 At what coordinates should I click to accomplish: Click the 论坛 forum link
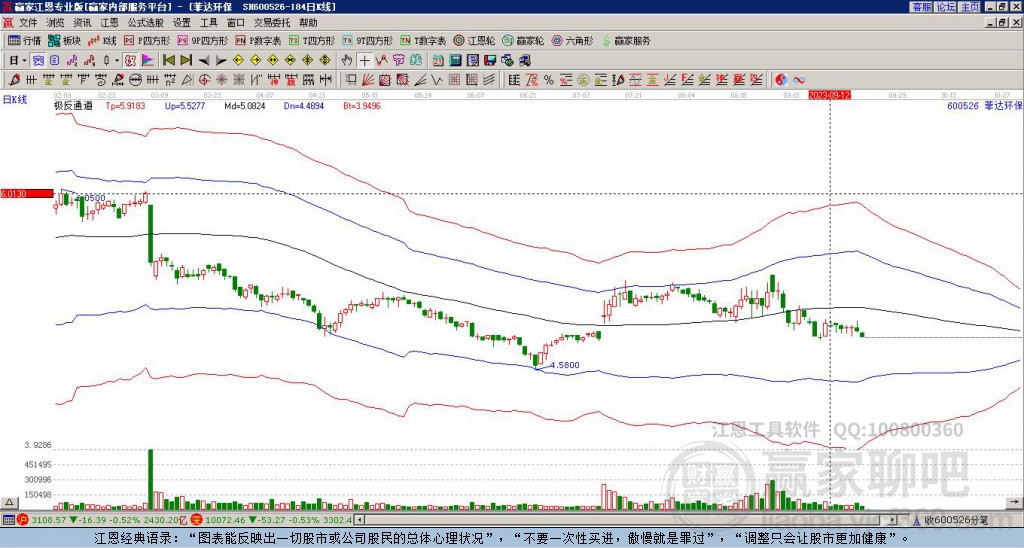point(945,7)
